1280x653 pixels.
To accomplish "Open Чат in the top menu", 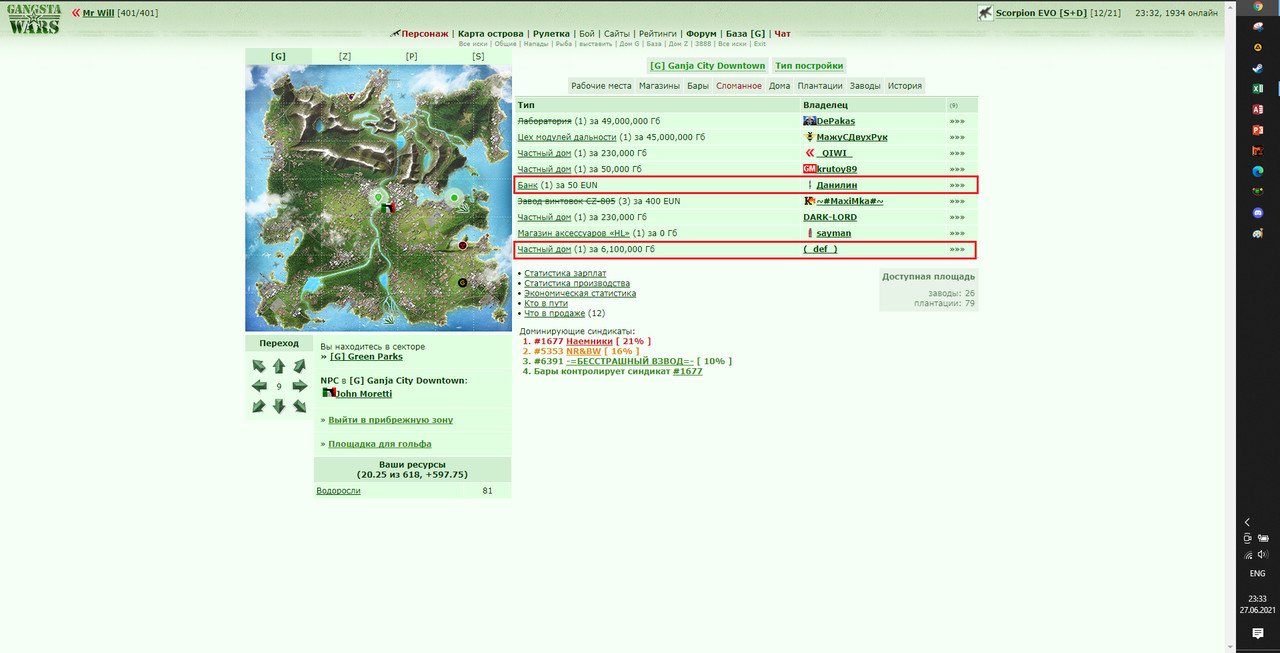I will pos(782,34).
